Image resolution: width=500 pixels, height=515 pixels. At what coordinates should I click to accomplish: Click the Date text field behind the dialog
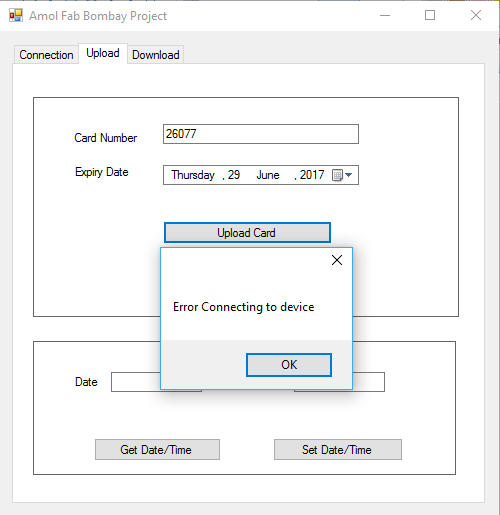(x=136, y=382)
